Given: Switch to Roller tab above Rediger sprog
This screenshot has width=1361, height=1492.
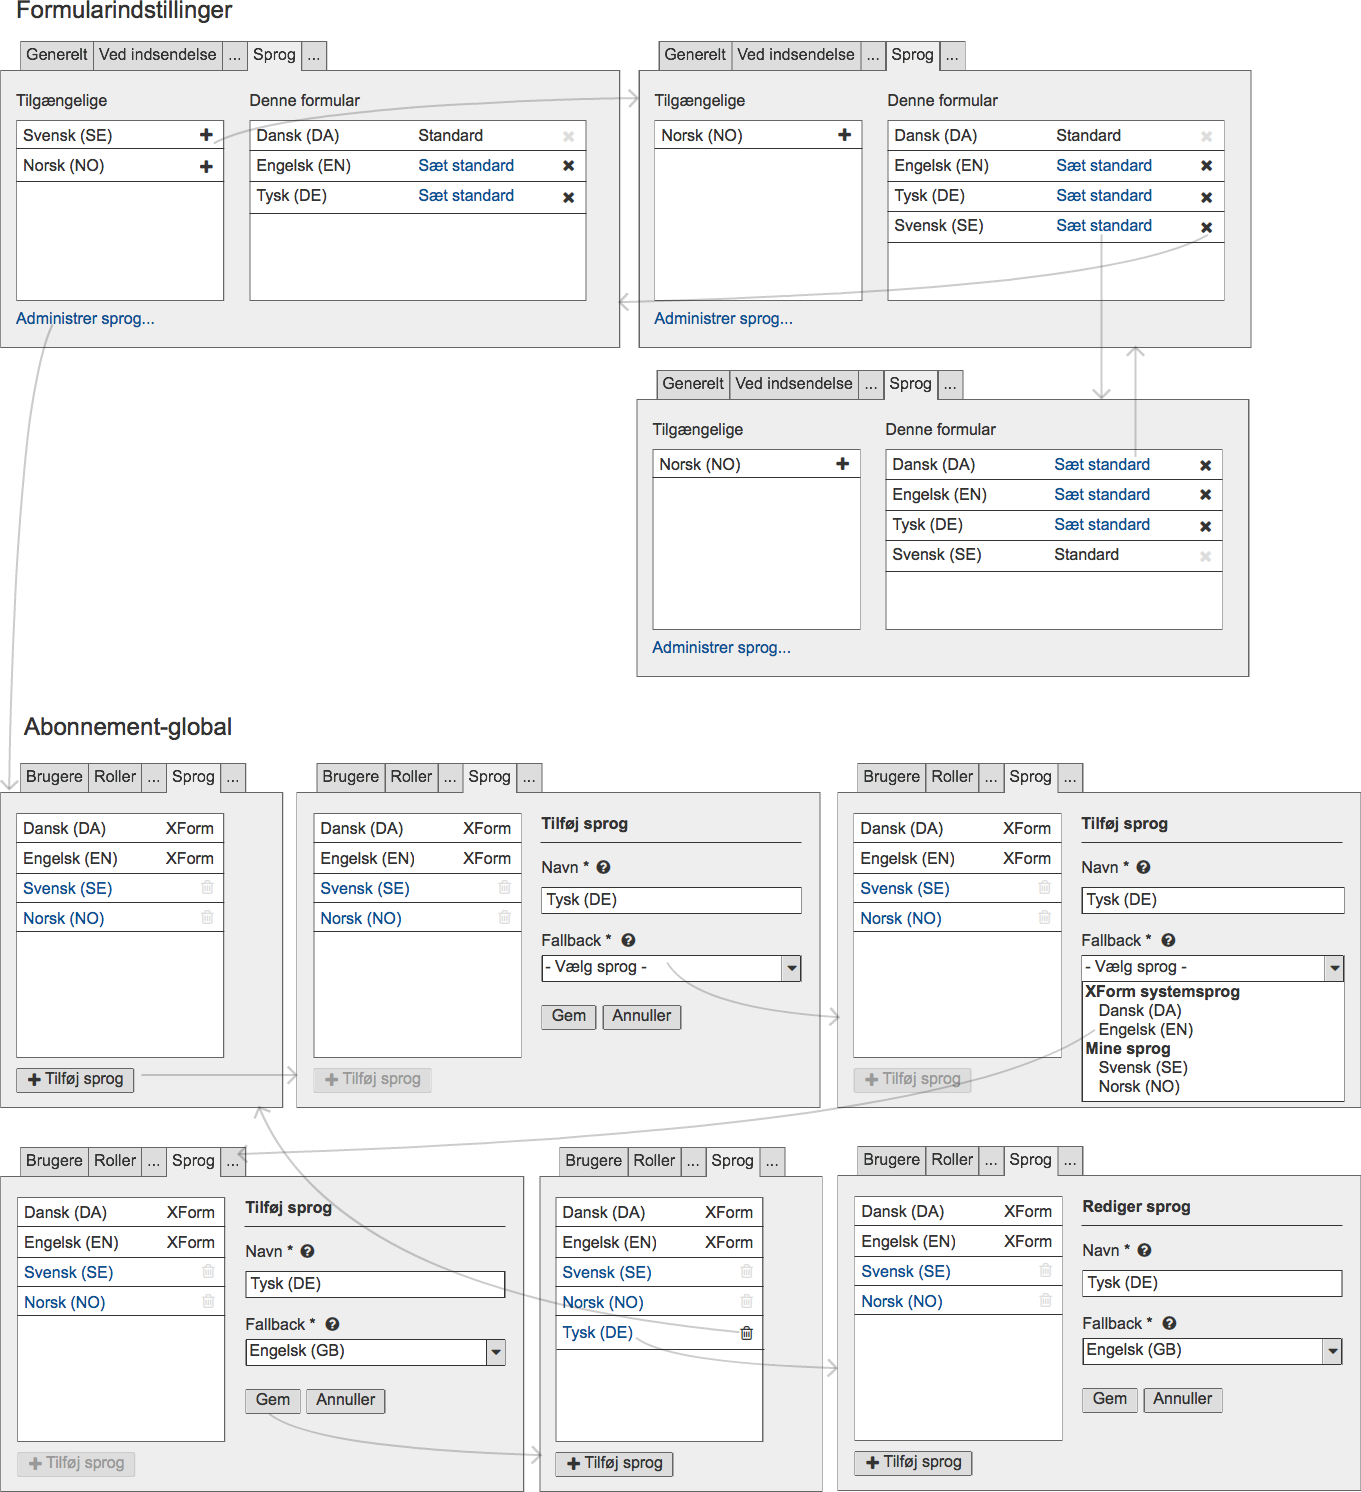Looking at the screenshot, I should pyautogui.click(x=951, y=1159).
